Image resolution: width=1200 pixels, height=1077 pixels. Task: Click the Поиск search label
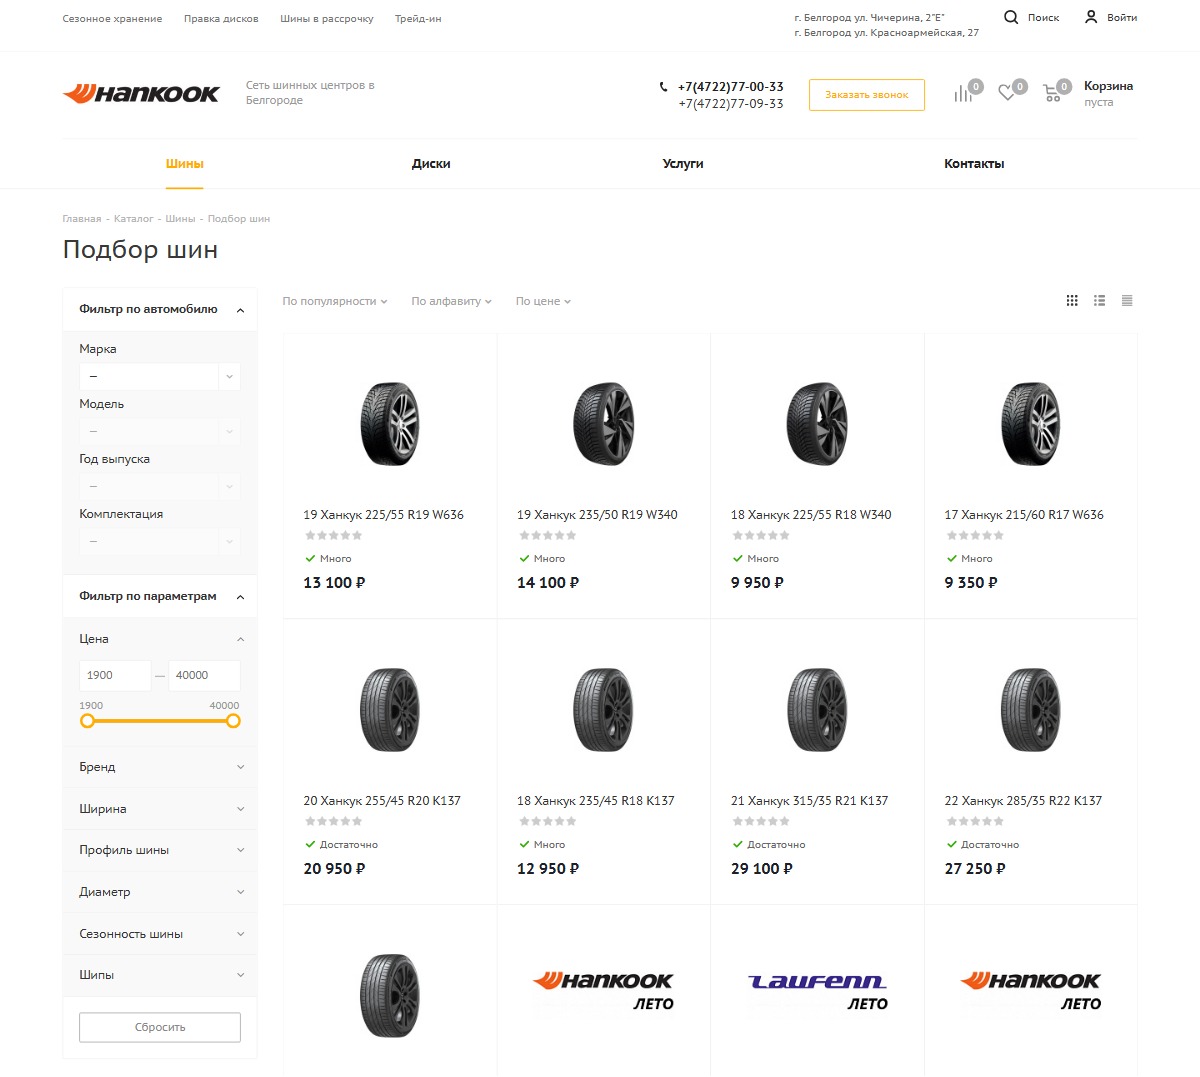coord(1043,18)
